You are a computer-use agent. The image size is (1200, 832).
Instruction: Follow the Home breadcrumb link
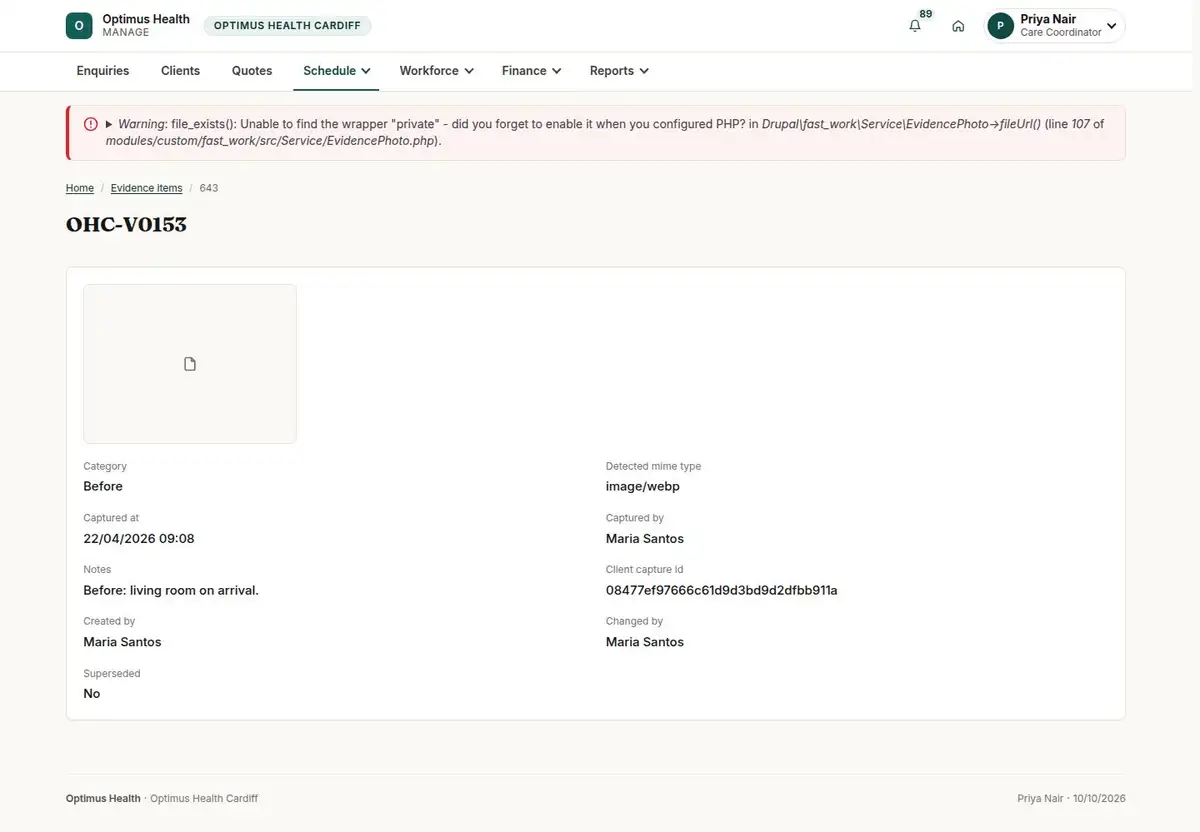[80, 188]
